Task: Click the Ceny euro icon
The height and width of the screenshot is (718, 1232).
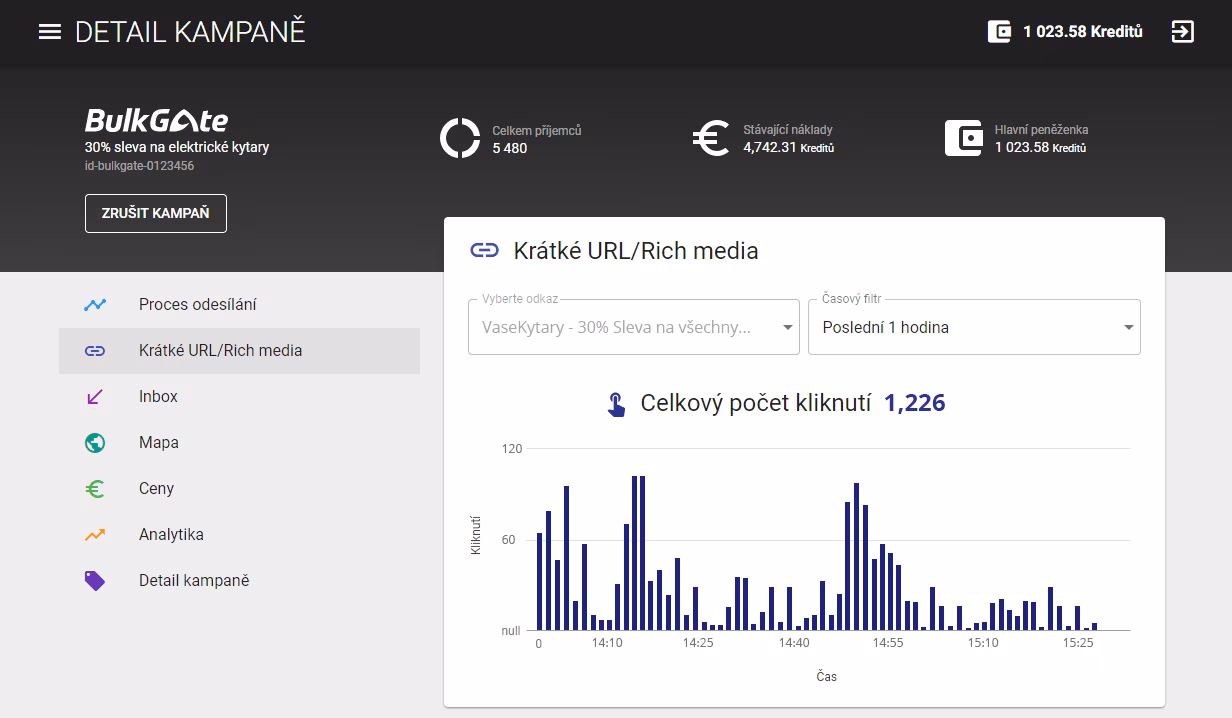Action: tap(95, 489)
